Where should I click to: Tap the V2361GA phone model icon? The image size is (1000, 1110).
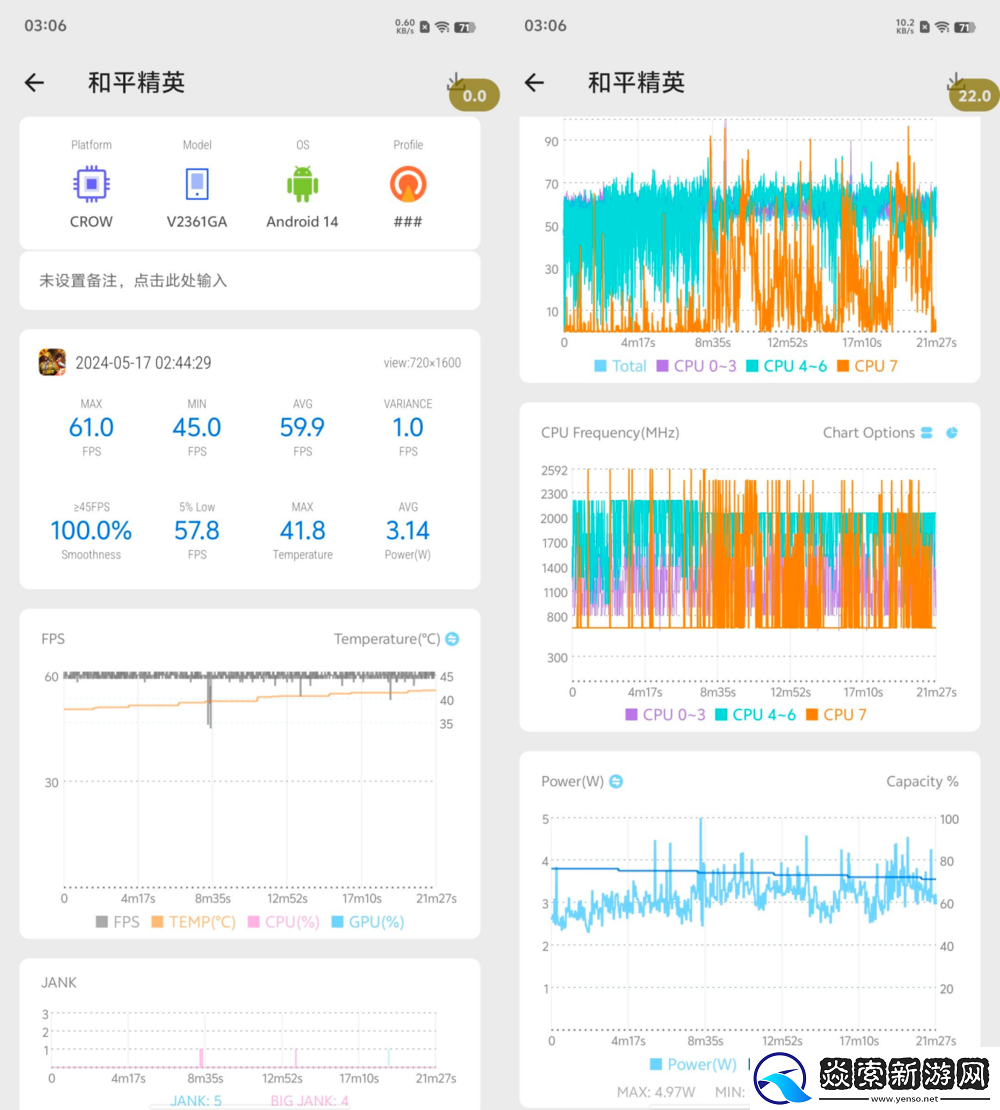tap(197, 184)
